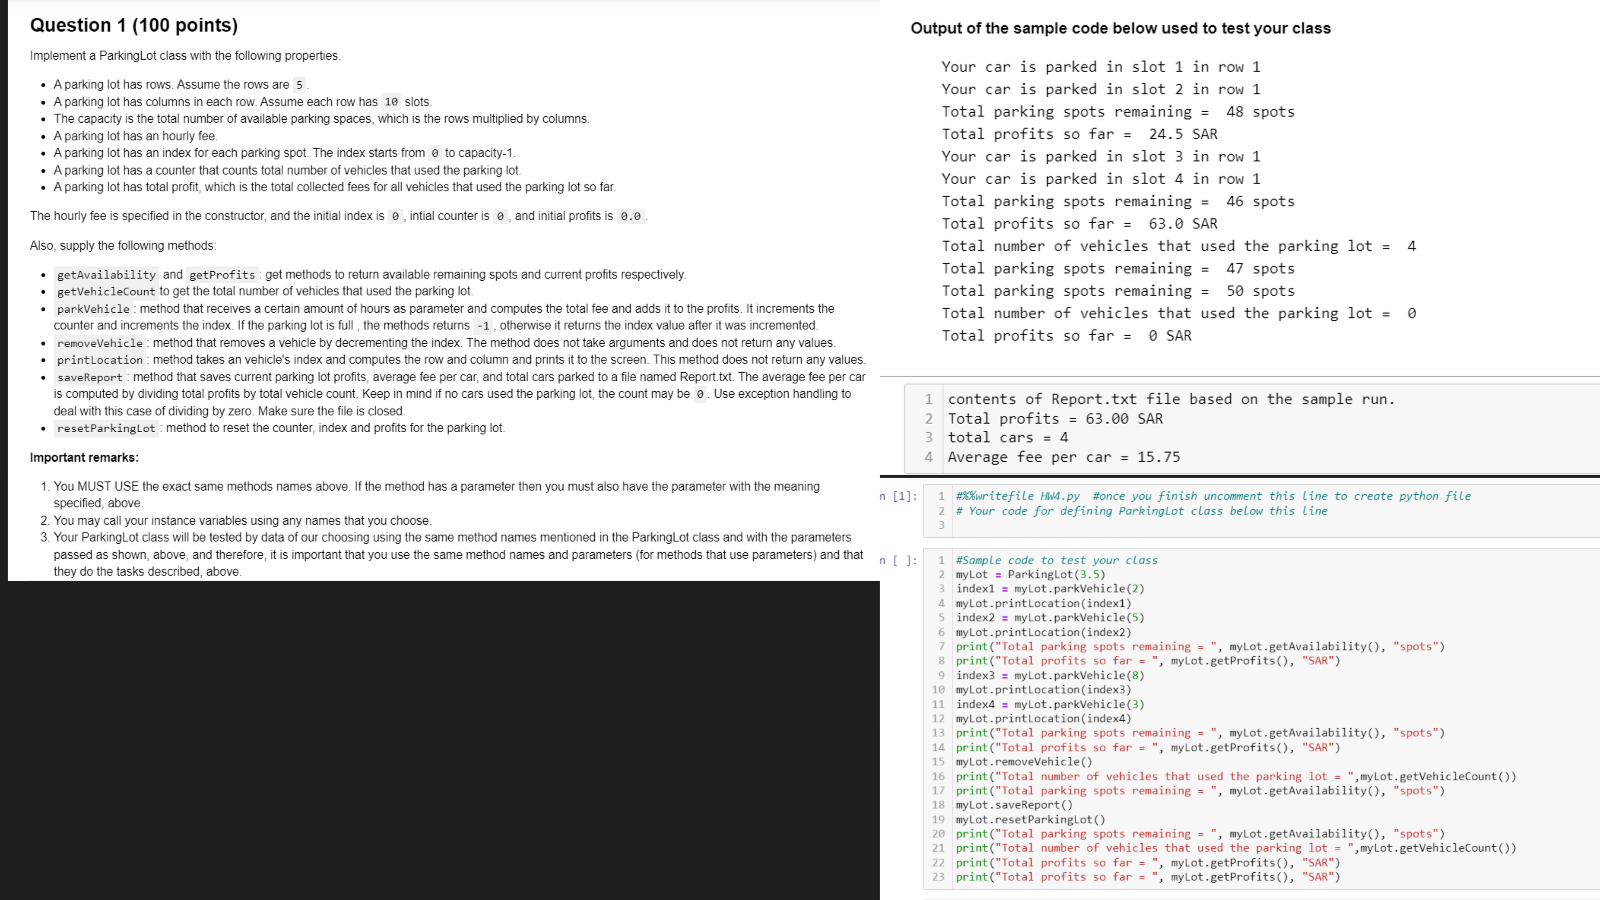Click the comment '#Sample code to test your class'

(1056, 560)
